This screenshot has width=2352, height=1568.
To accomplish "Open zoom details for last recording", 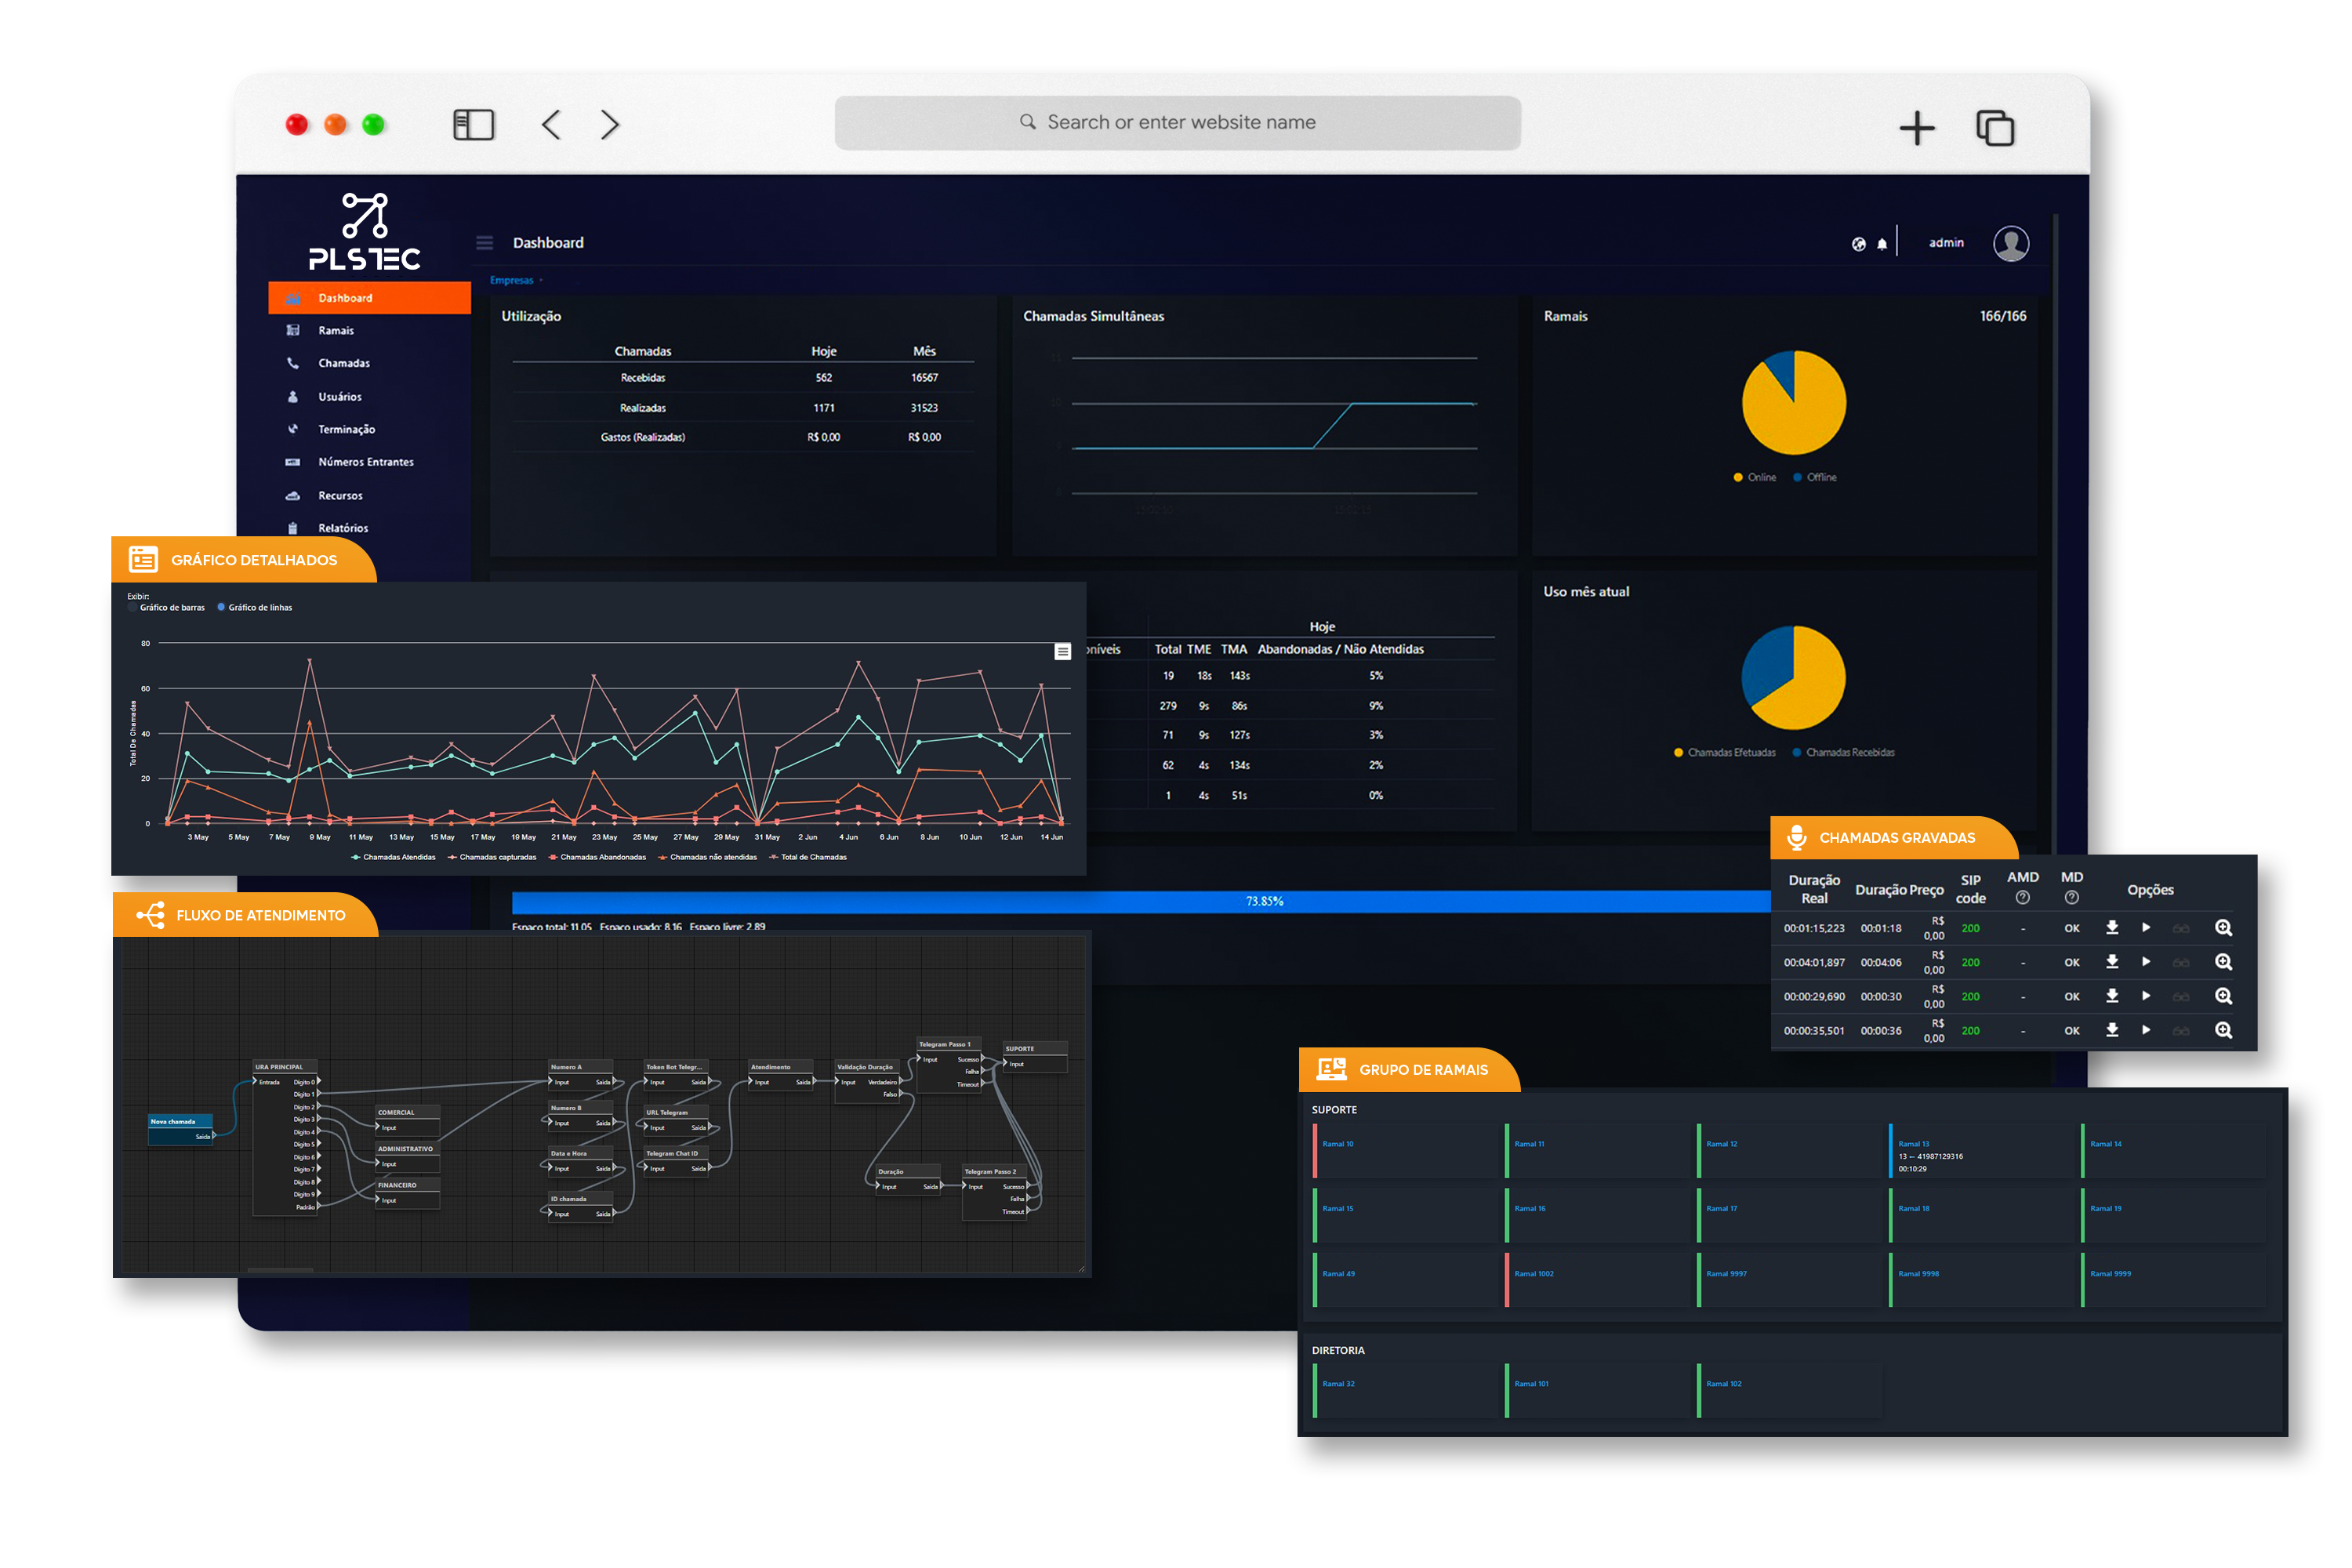I will 2222,1030.
